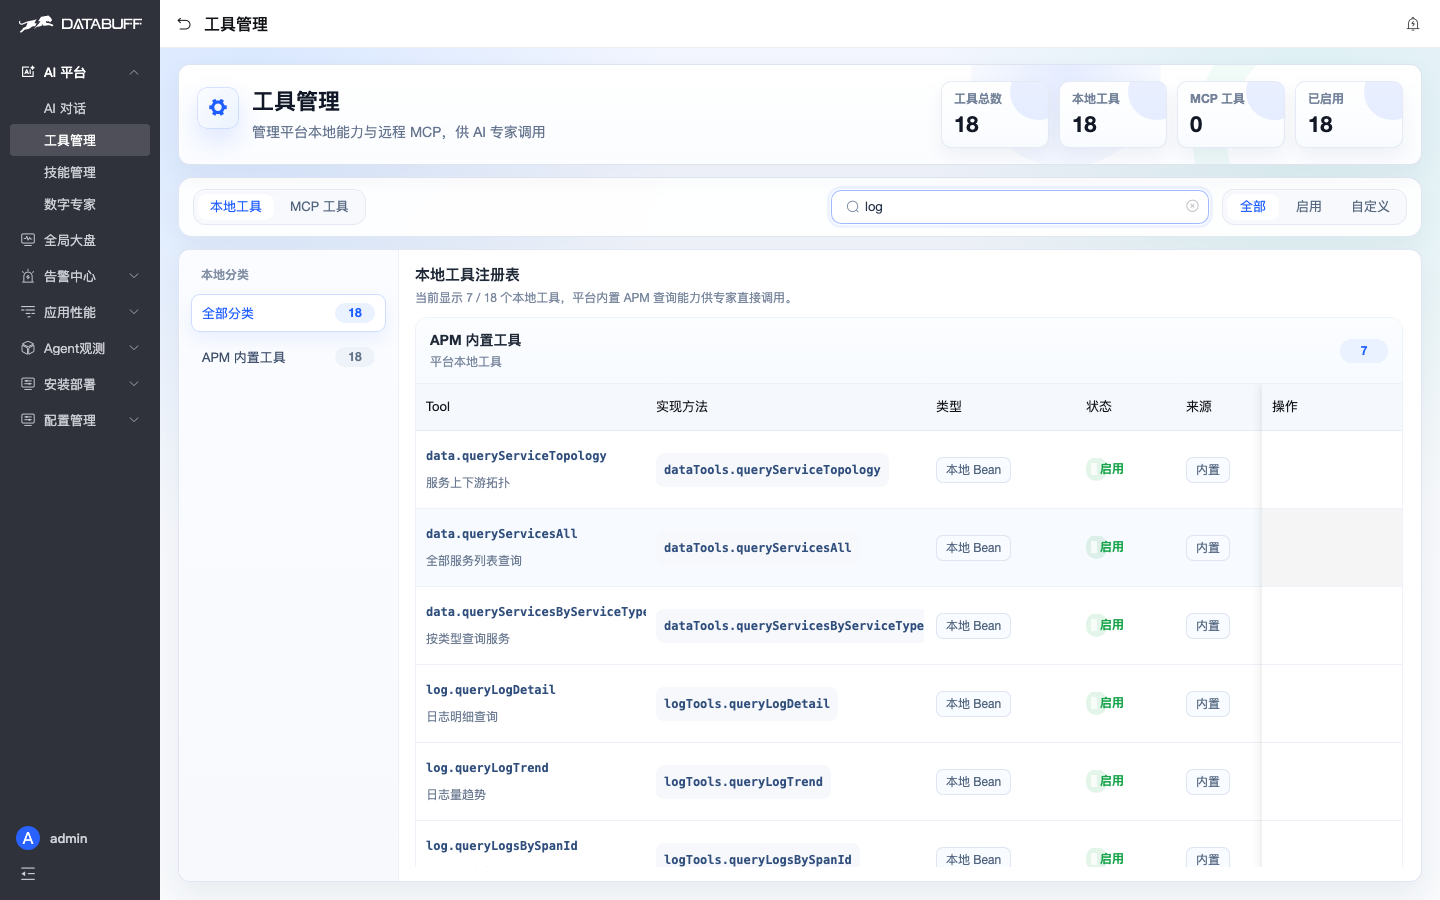The image size is (1440, 900).
Task: Click 内置 source tag in queryServicesByServiceType row
Action: [1208, 626]
